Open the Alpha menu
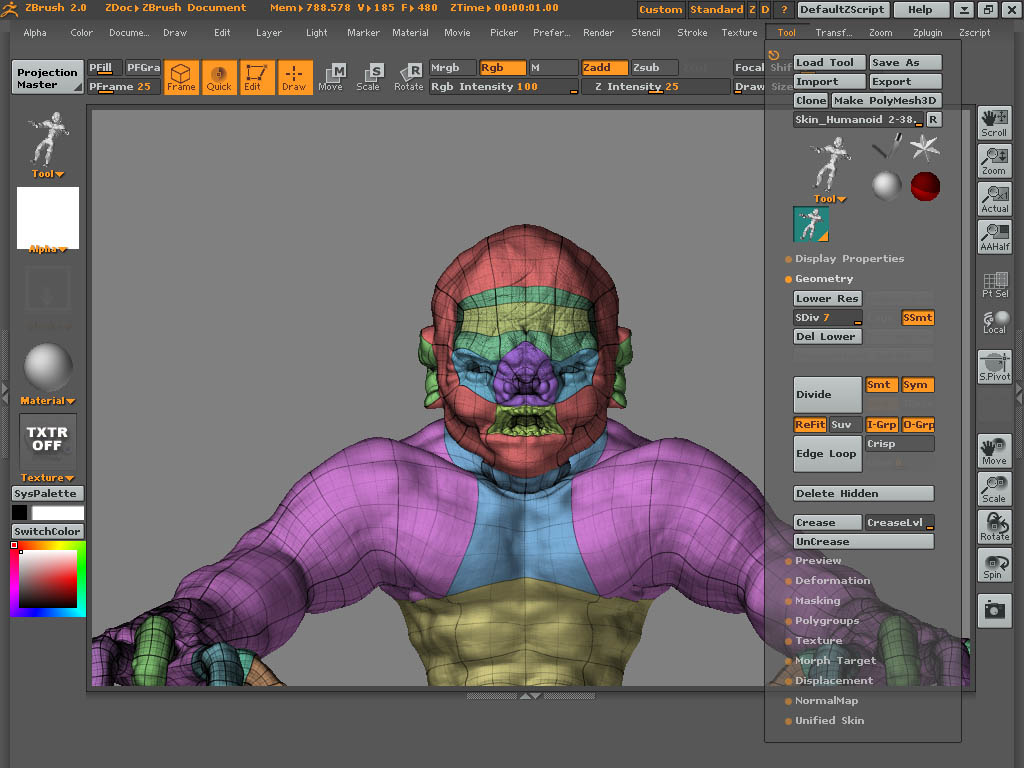 [35, 33]
